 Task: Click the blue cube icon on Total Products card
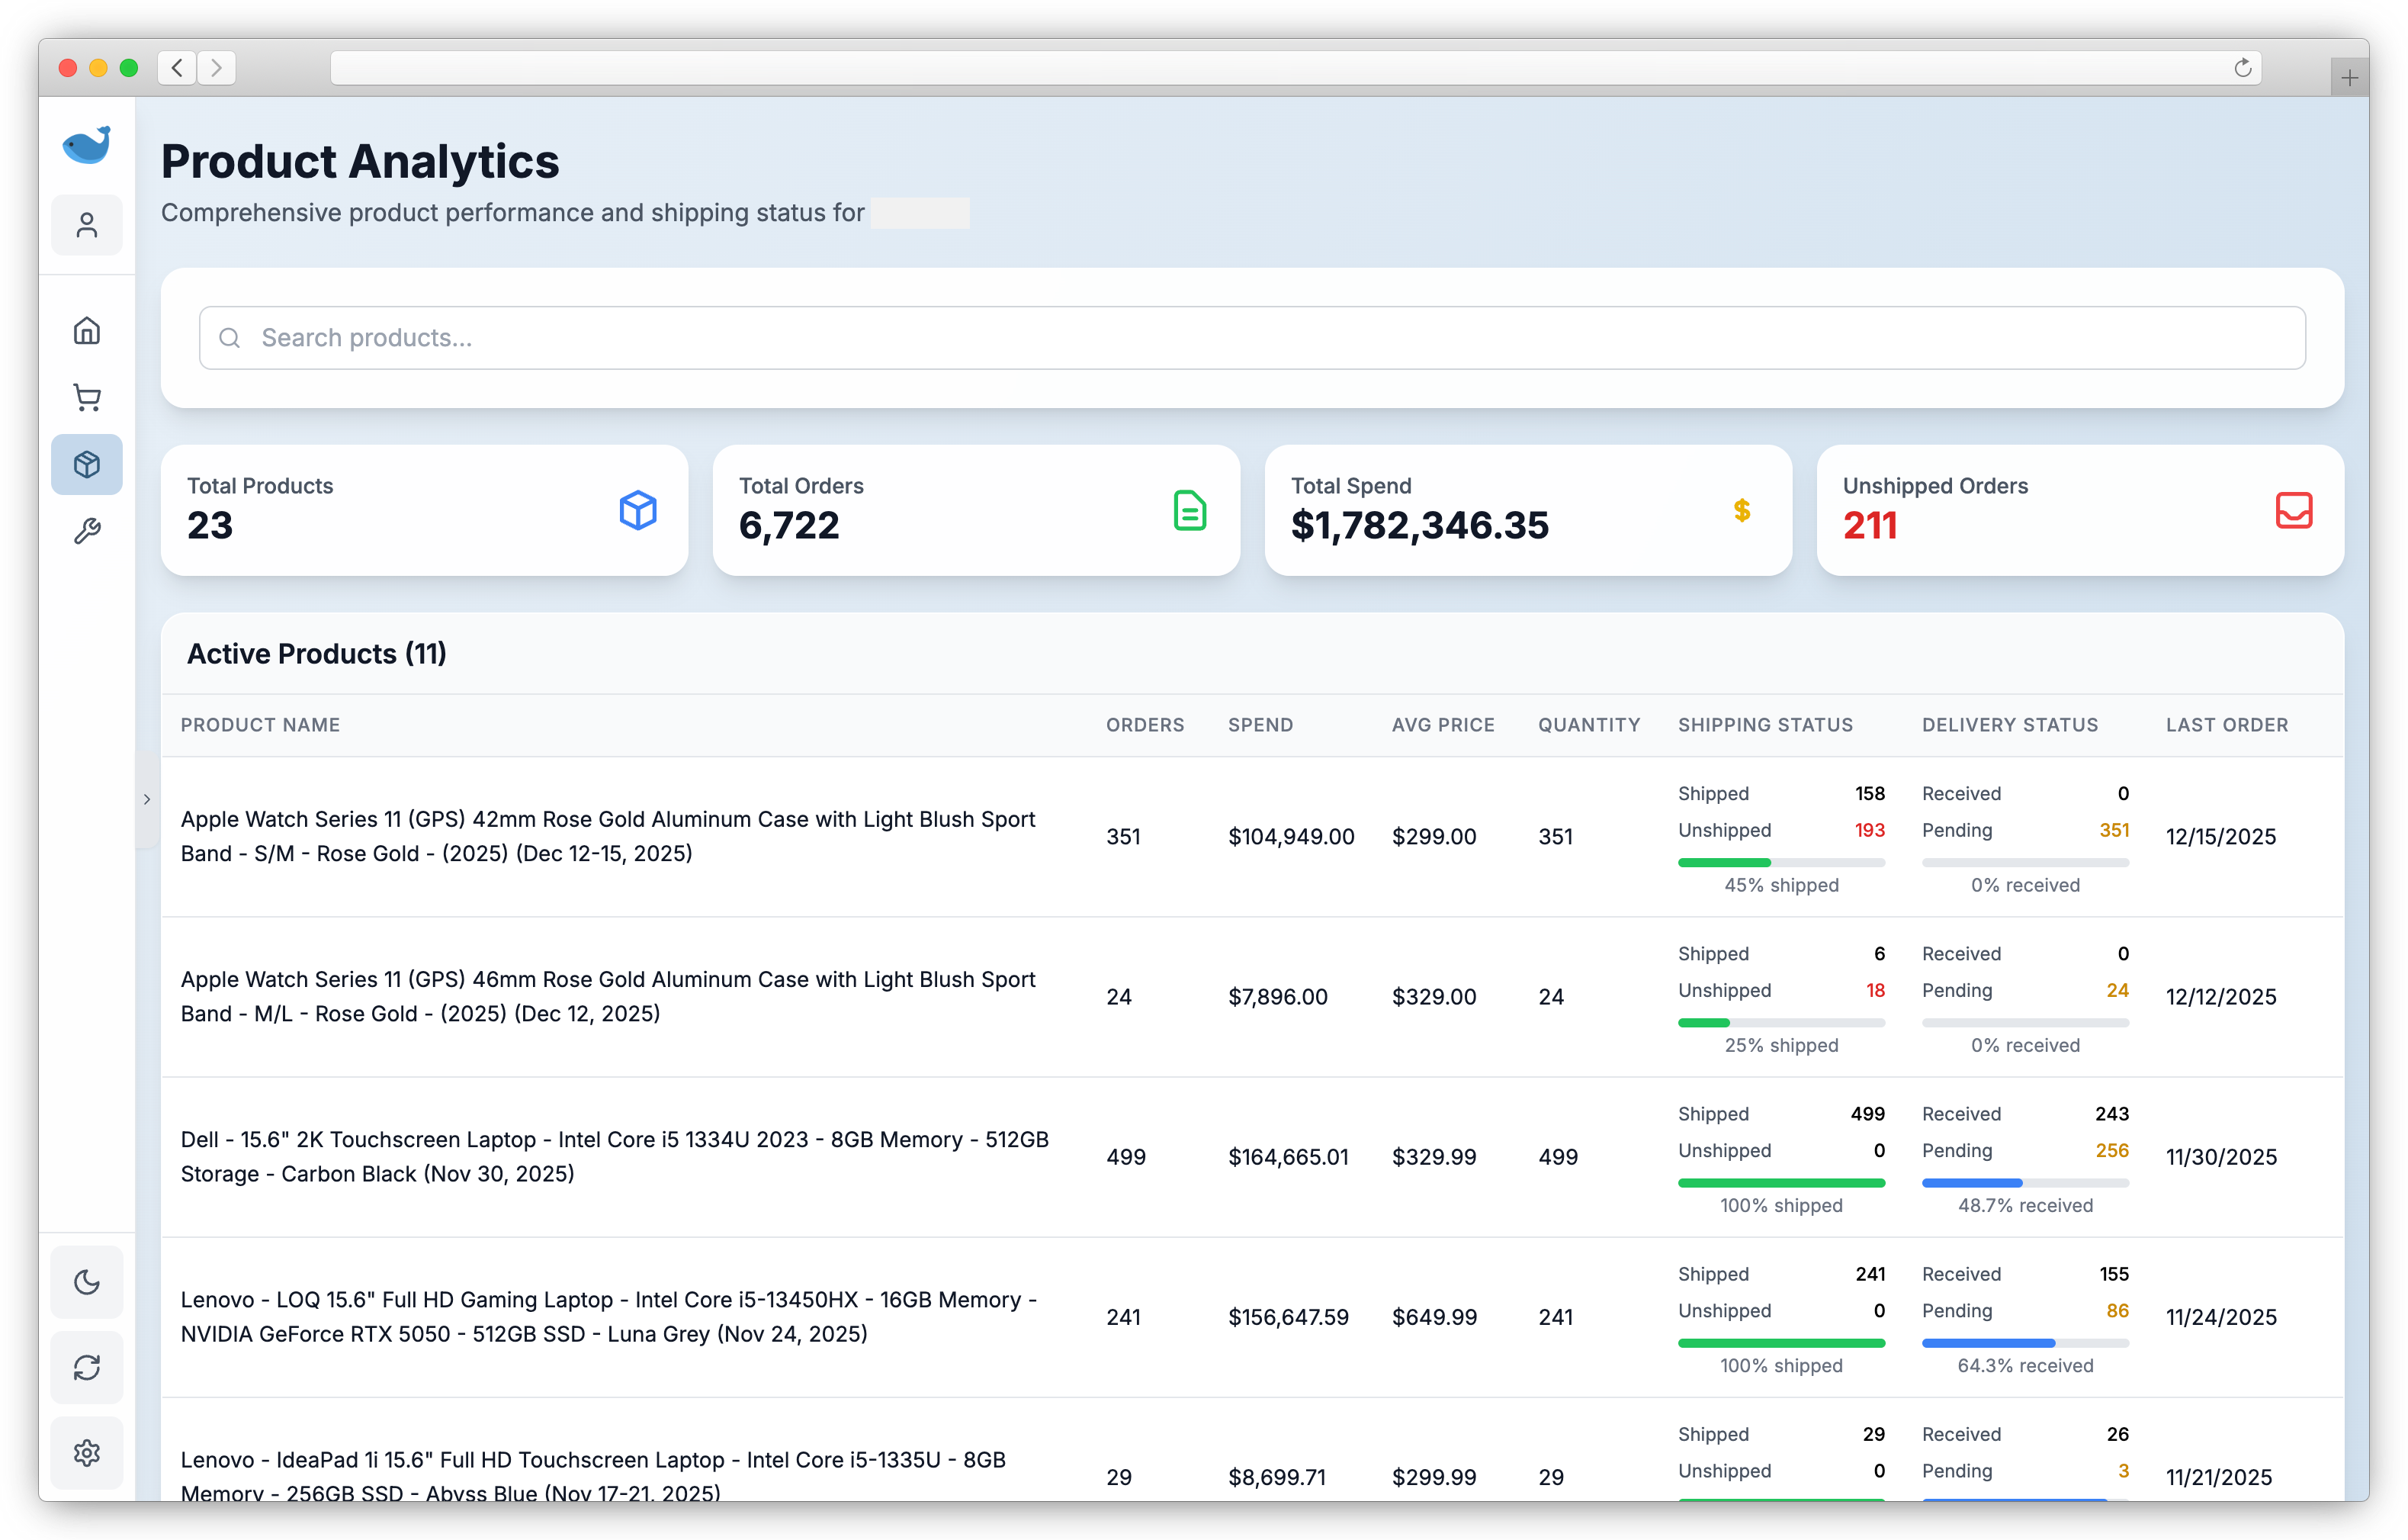tap(638, 511)
